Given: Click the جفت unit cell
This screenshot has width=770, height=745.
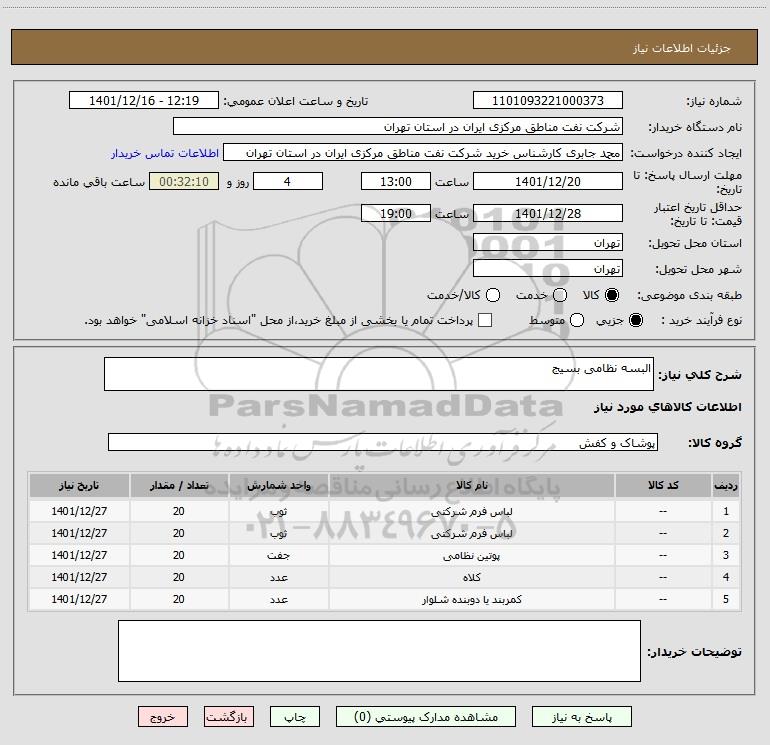Looking at the screenshot, I should point(278,556).
